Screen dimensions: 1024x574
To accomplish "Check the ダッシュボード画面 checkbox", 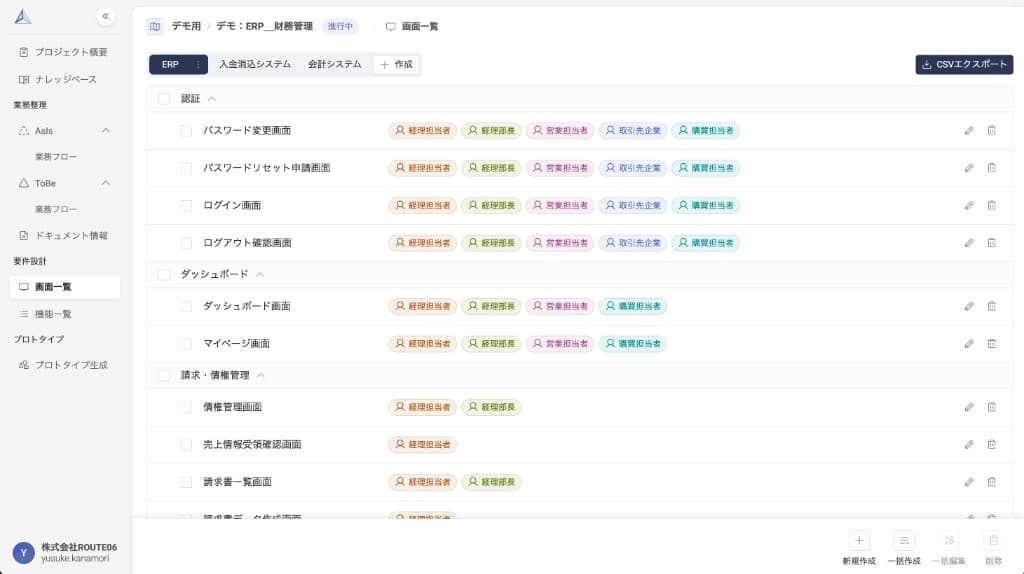I will [186, 306].
